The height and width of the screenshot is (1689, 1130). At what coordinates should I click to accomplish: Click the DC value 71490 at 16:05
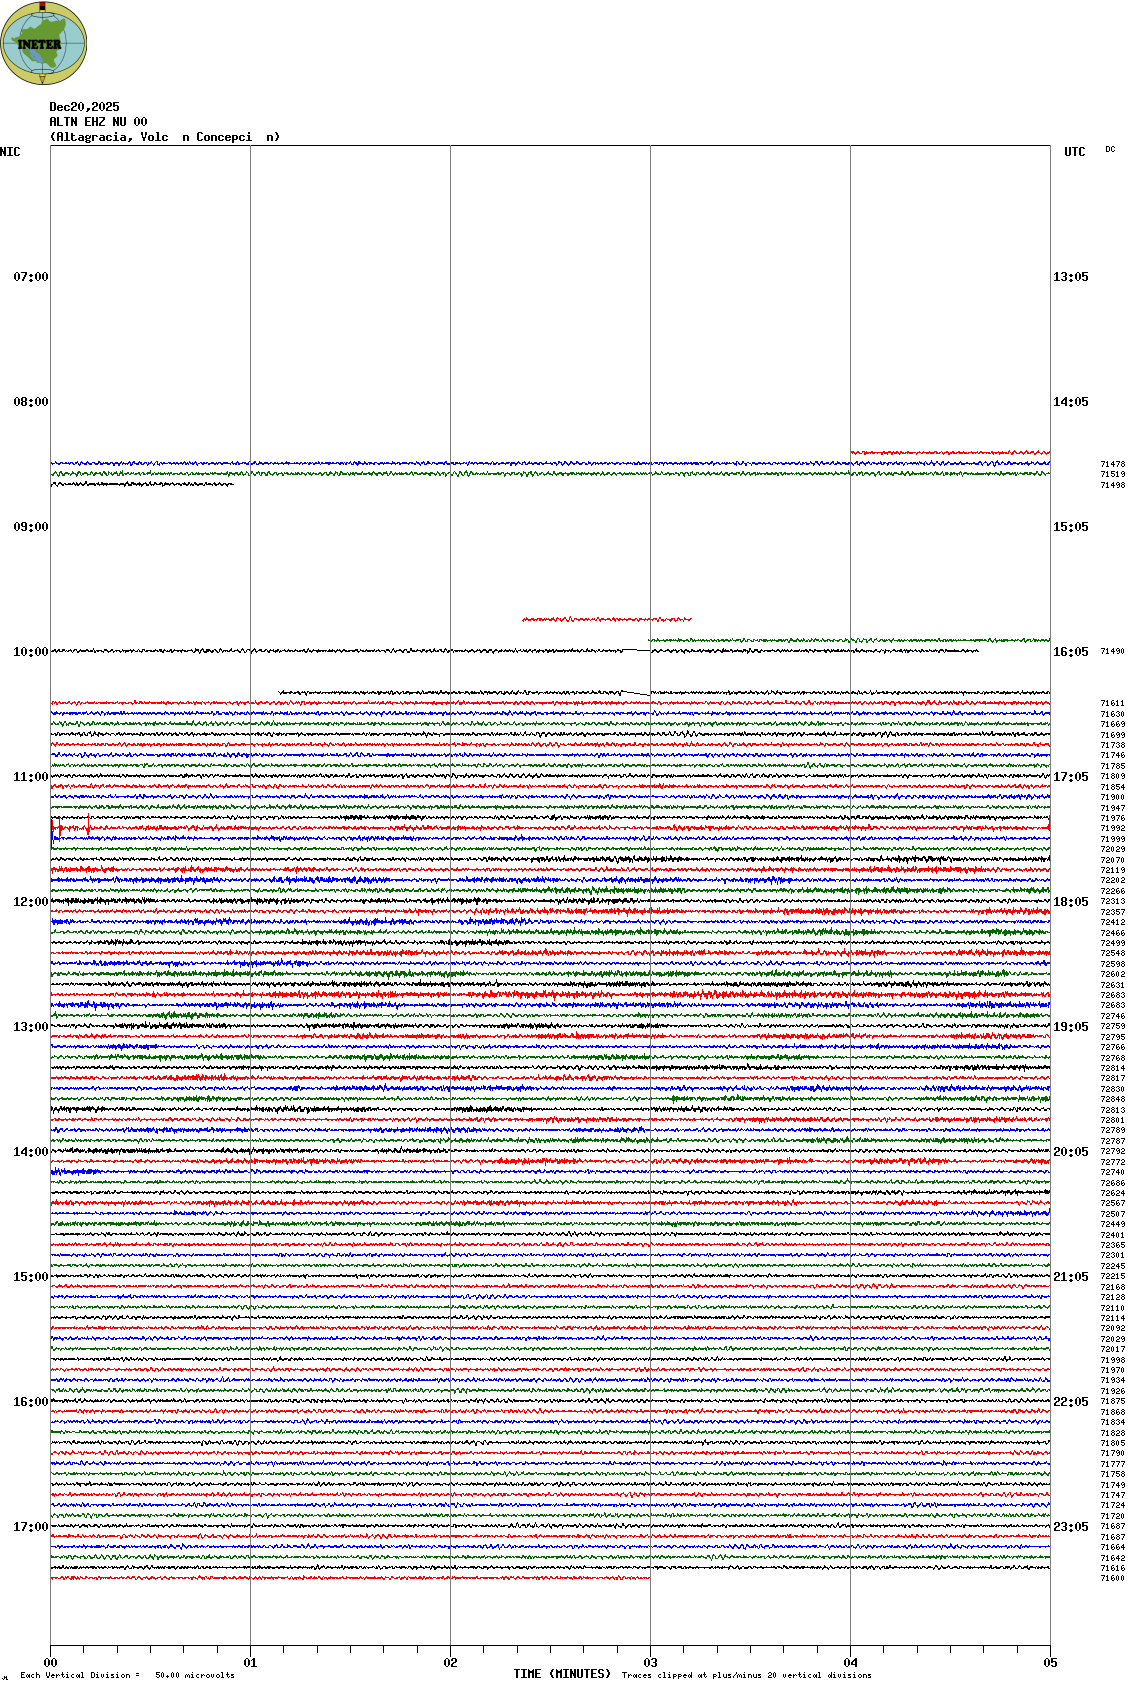coord(1112,652)
